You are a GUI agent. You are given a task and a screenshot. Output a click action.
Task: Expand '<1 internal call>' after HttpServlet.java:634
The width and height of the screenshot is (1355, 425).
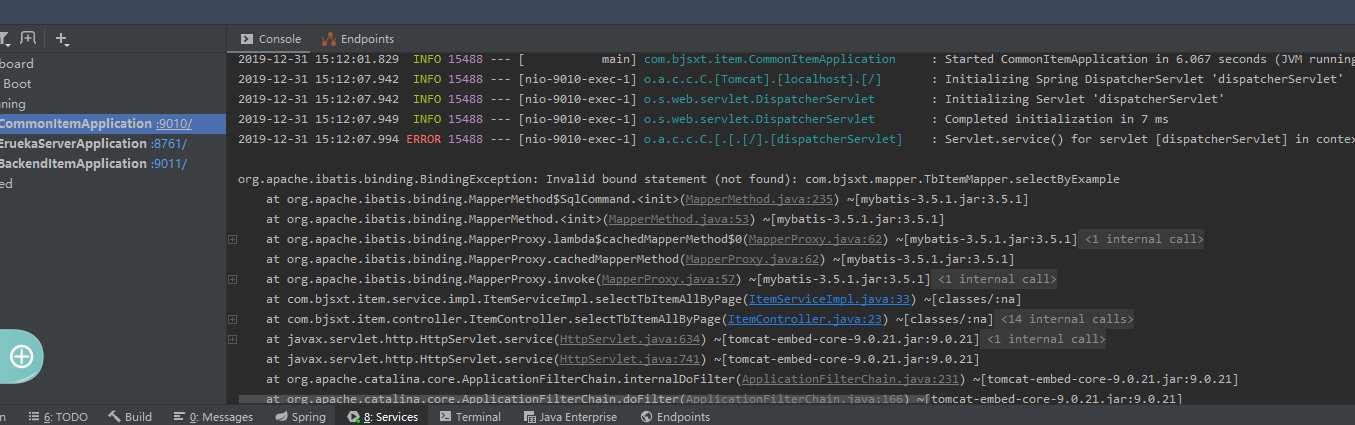(1046, 339)
